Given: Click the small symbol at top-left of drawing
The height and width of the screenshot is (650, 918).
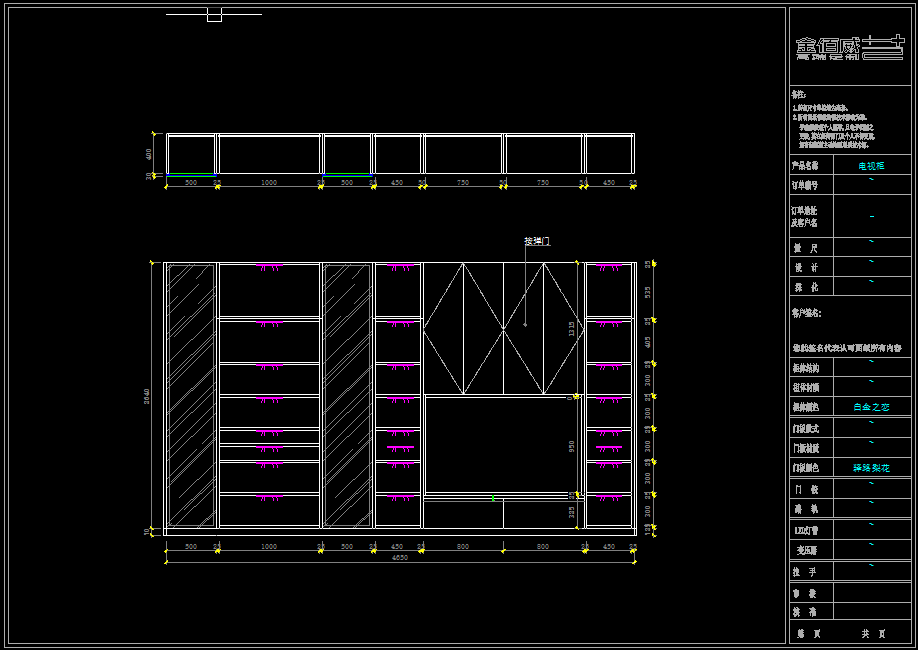Looking at the screenshot, I should [214, 15].
